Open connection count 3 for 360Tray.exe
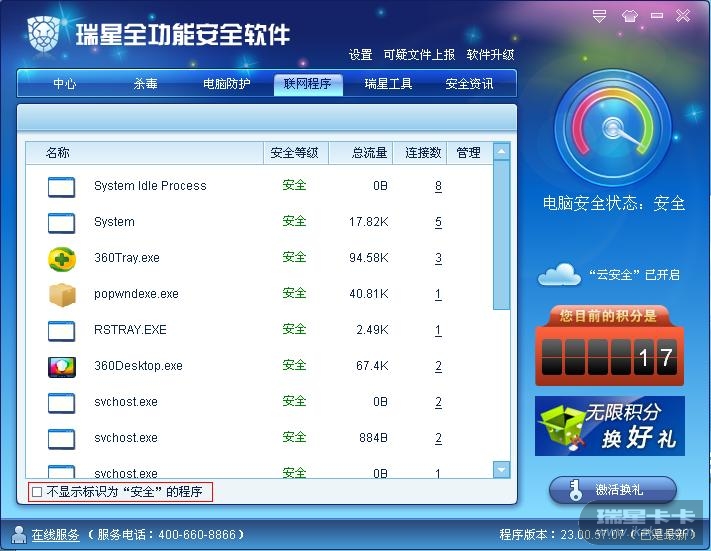Viewport: 711px width, 551px height. point(438,258)
